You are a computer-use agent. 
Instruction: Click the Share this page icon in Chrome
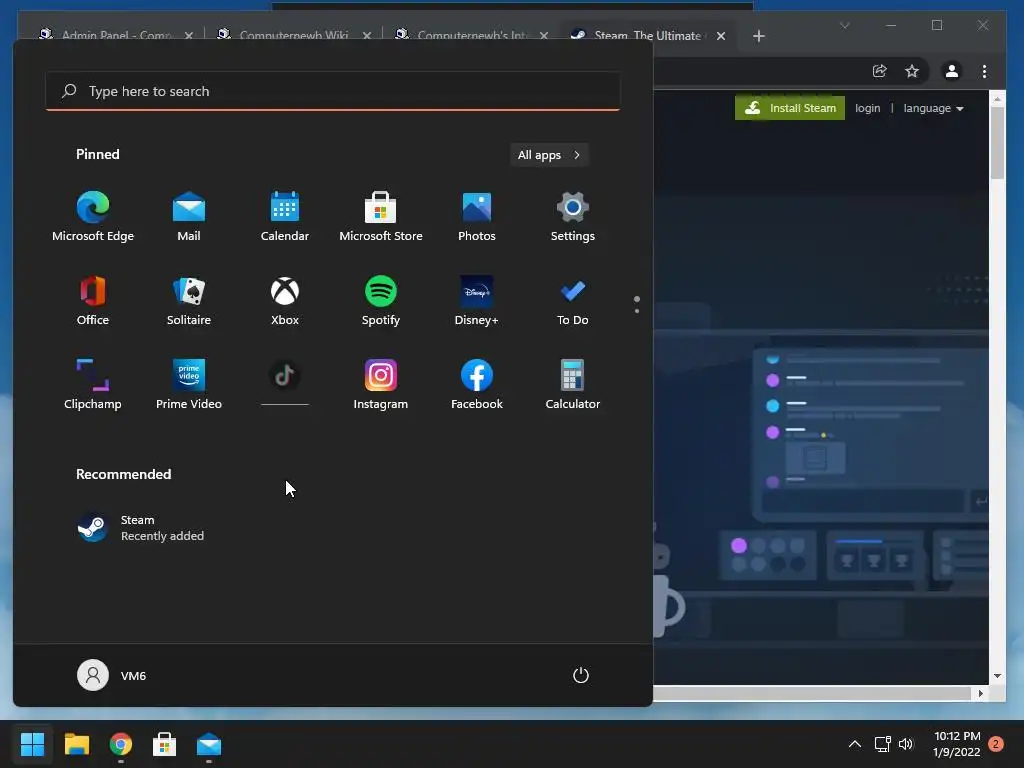pos(880,71)
